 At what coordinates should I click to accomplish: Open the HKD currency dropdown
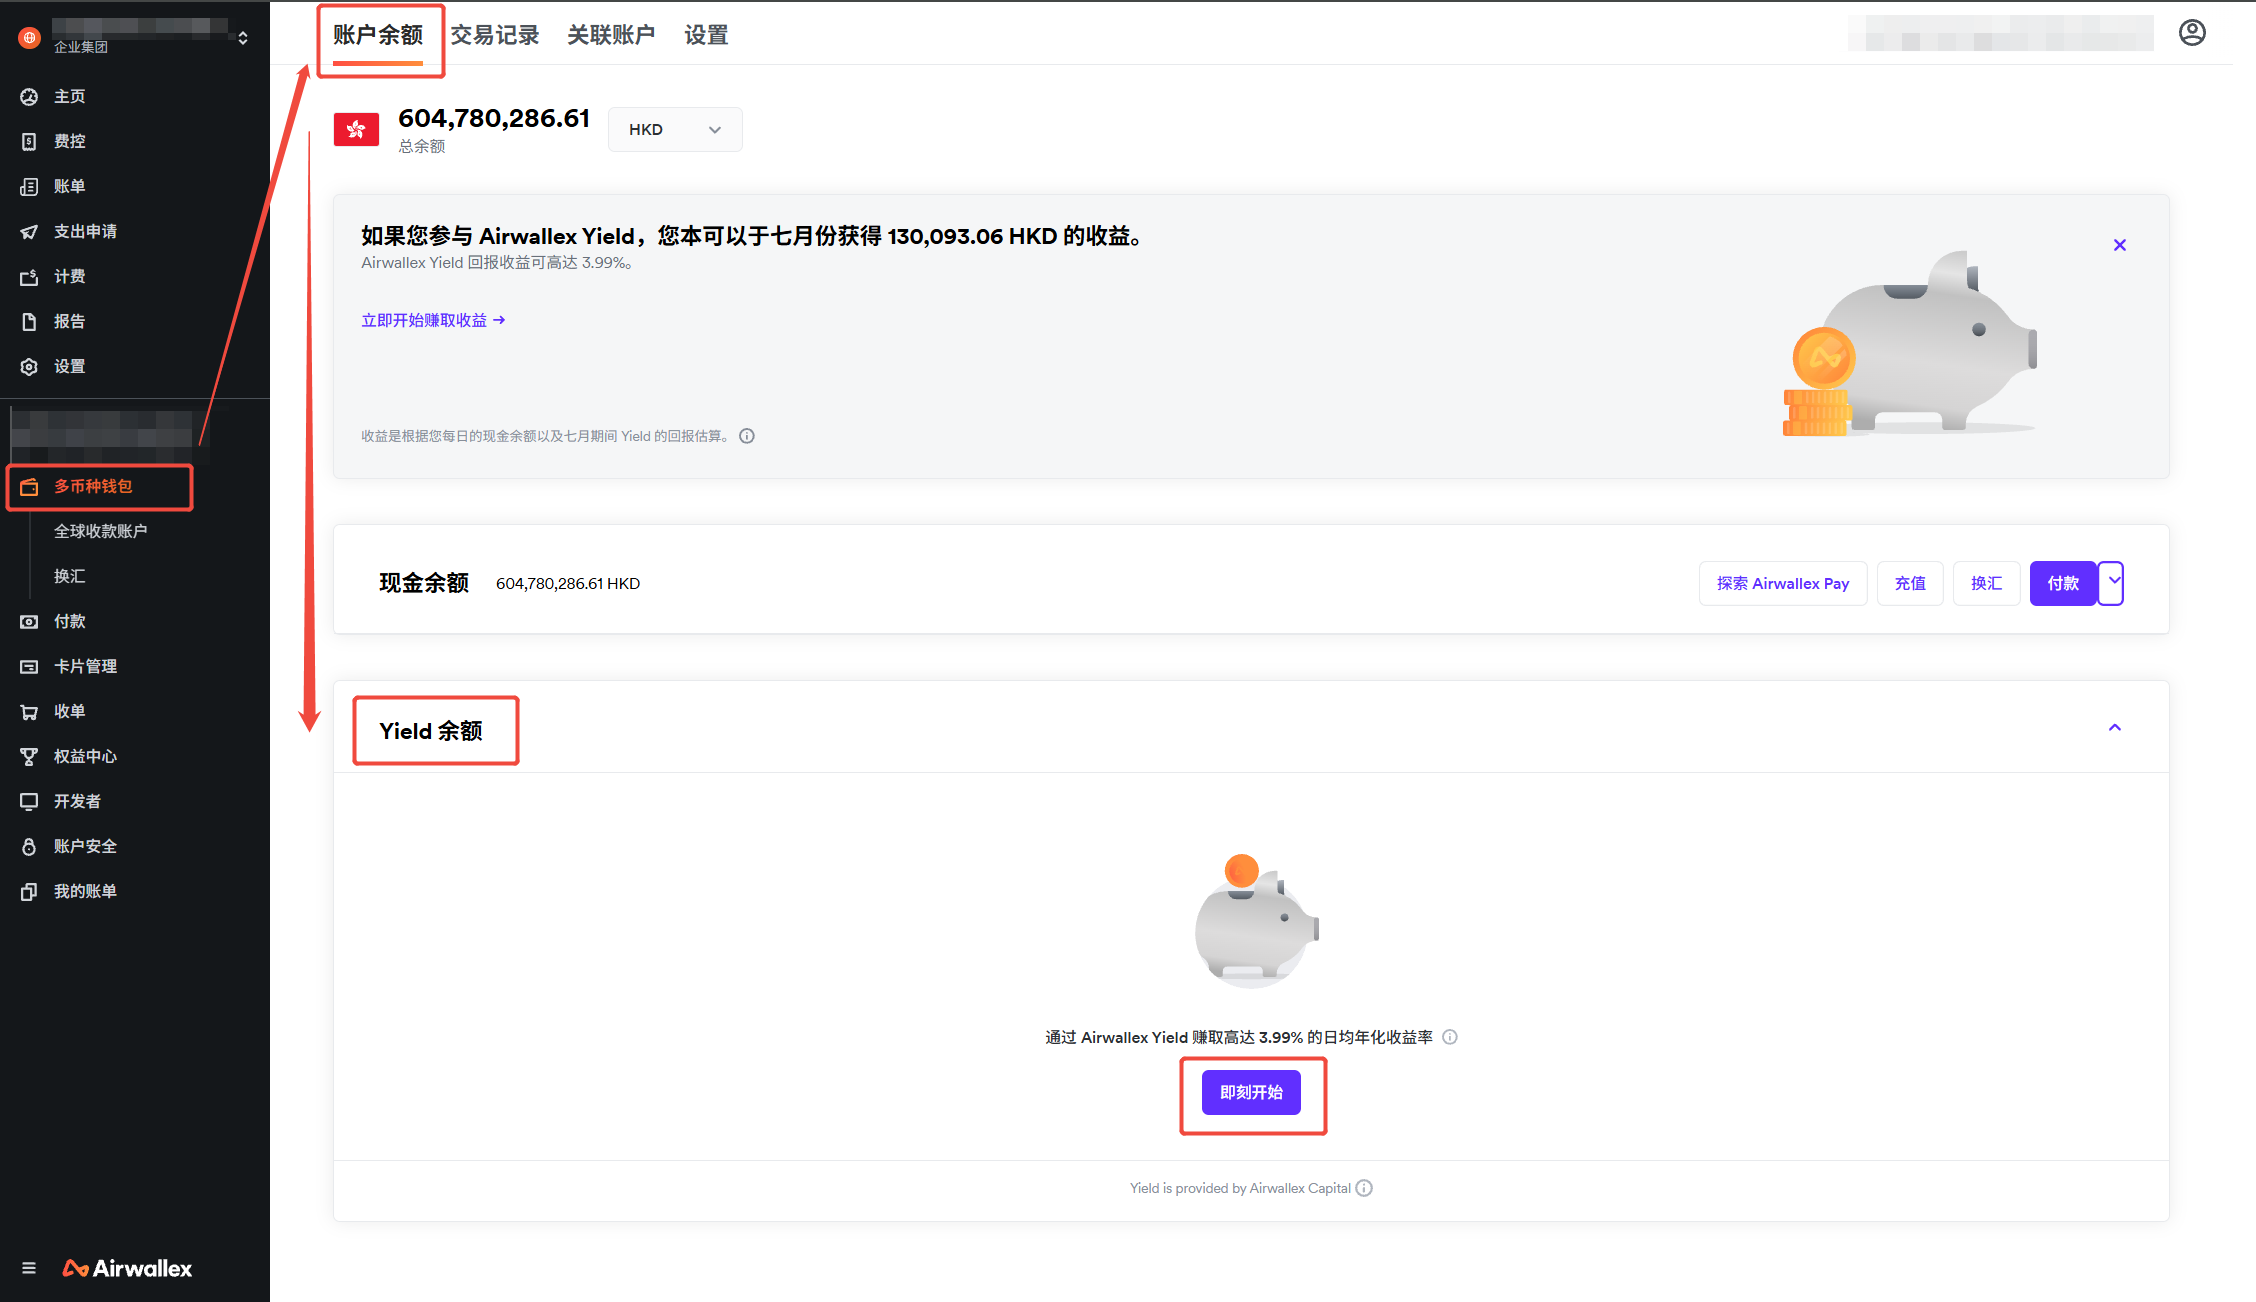click(675, 130)
